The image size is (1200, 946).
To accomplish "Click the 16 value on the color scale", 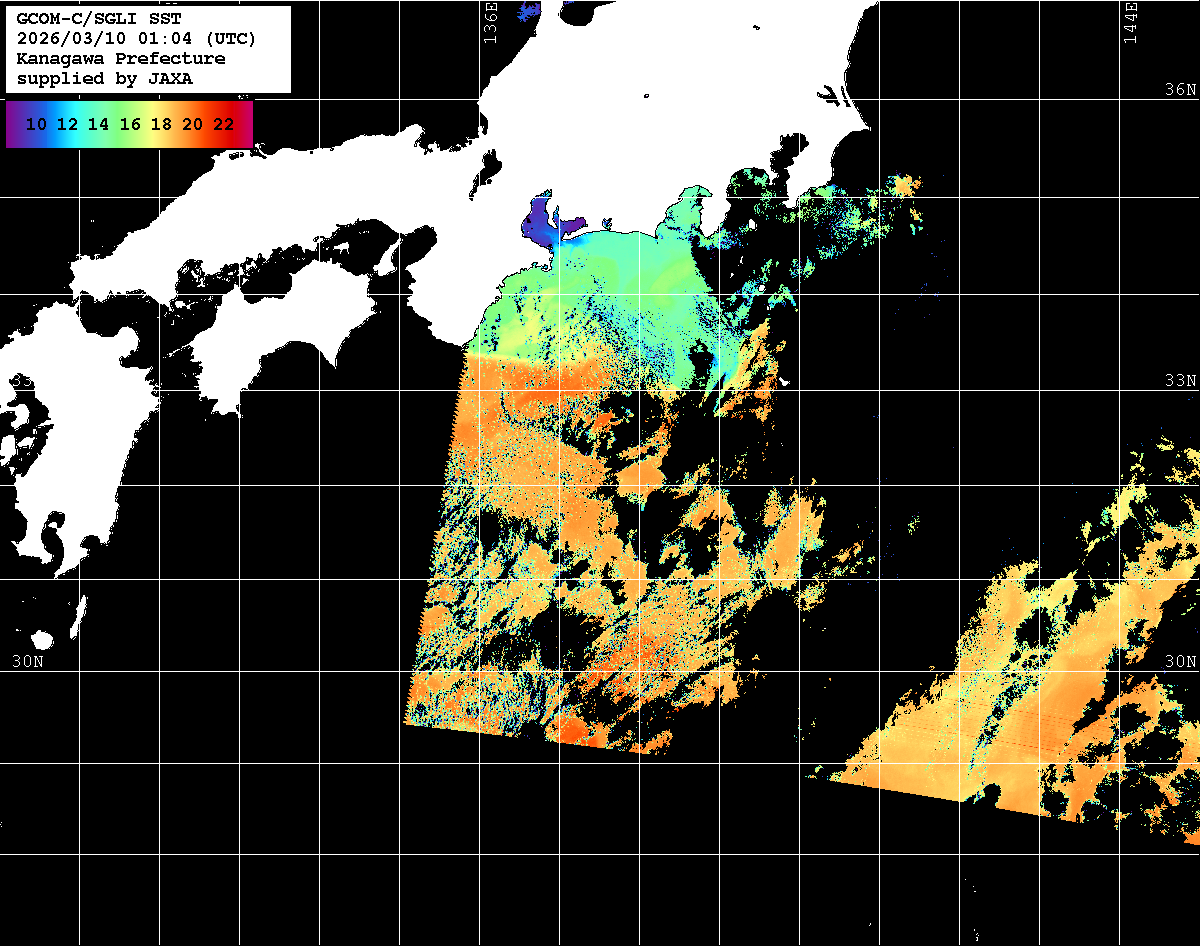I will (x=130, y=125).
